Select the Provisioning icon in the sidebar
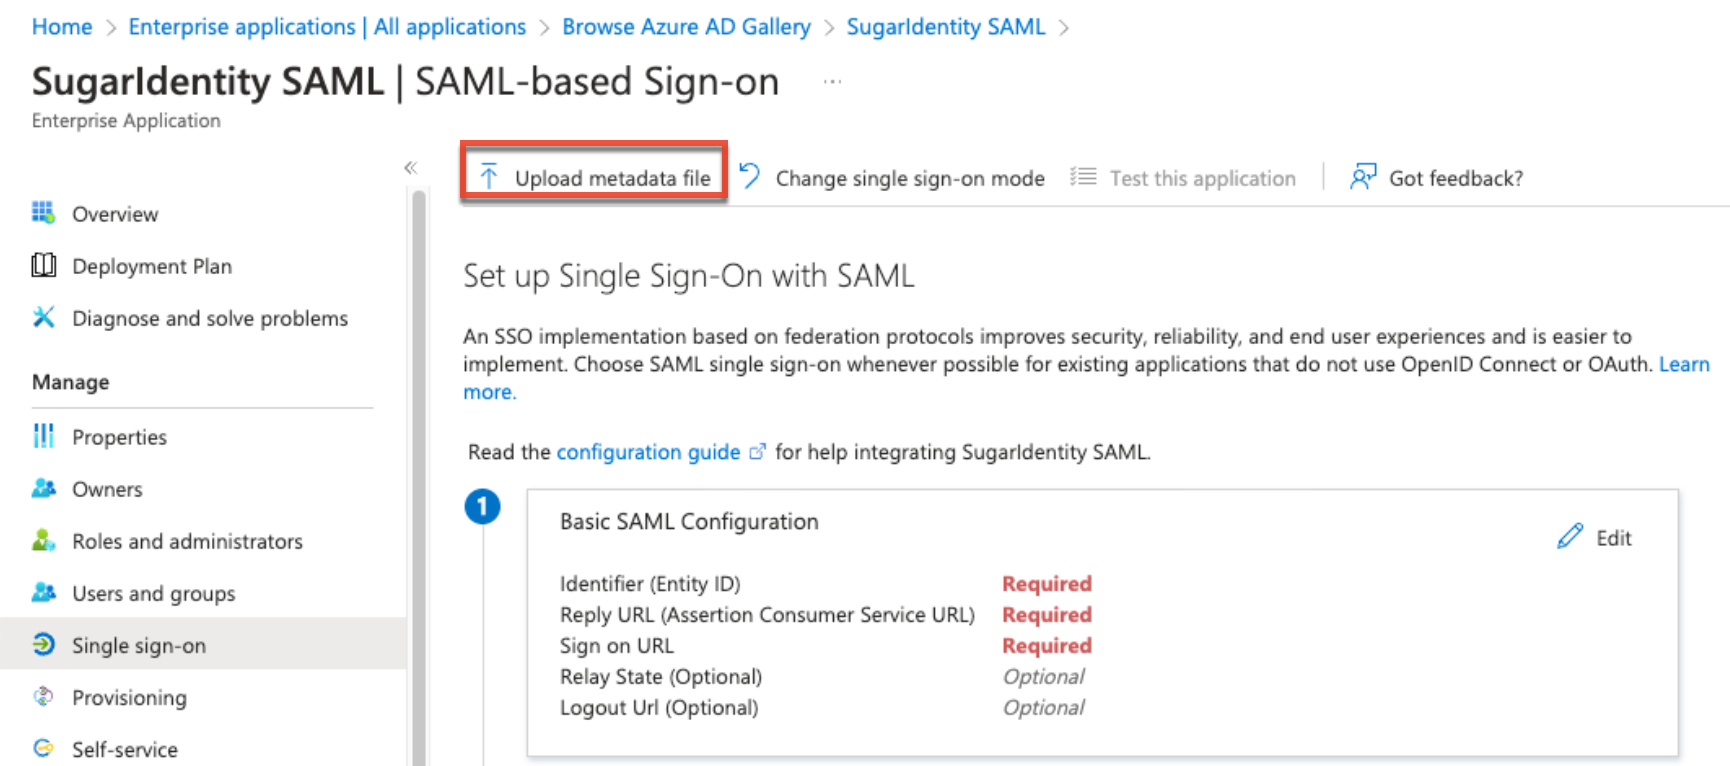Screen dimensions: 1730x766 pos(43,696)
